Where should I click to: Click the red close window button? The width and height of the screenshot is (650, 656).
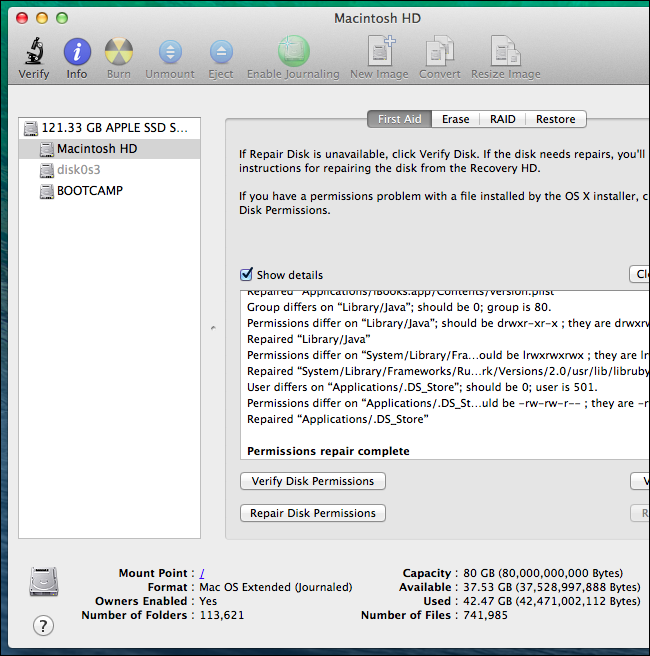(22, 18)
